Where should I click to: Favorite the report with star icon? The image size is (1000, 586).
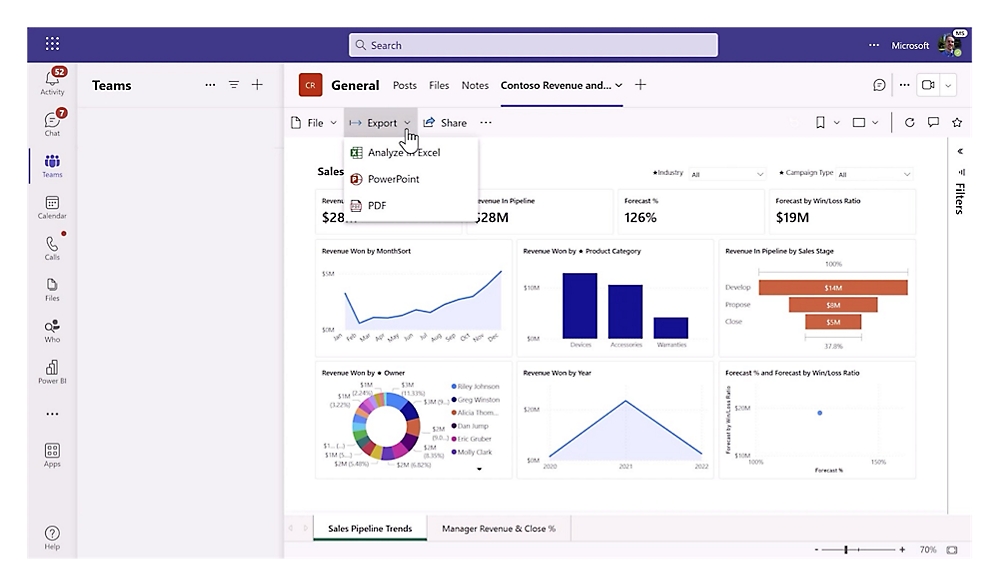click(x=957, y=122)
